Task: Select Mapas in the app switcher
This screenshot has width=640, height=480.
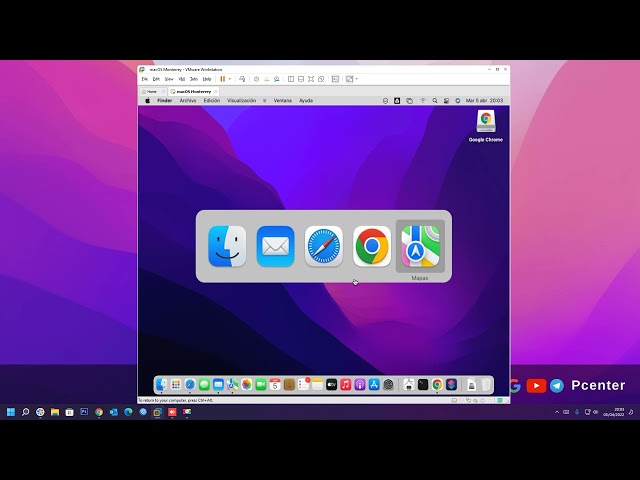Action: click(x=420, y=246)
